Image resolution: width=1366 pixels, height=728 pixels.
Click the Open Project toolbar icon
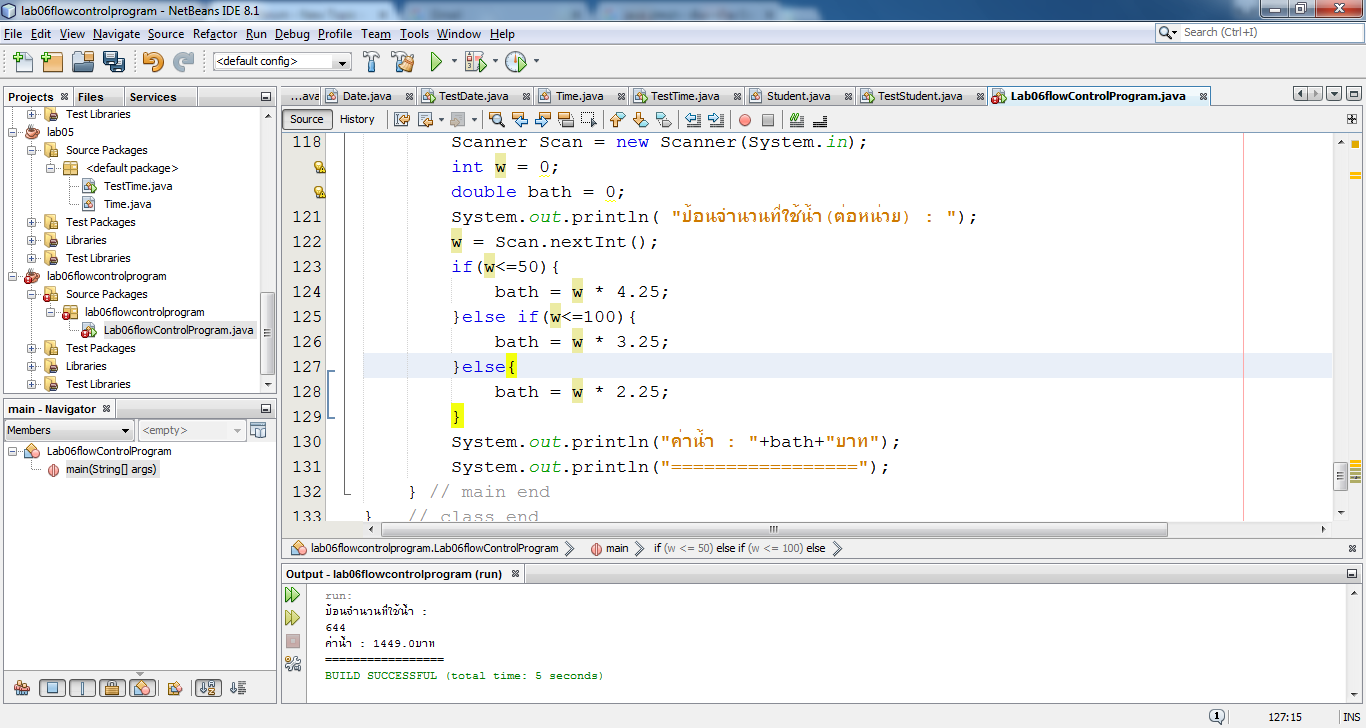[x=83, y=62]
